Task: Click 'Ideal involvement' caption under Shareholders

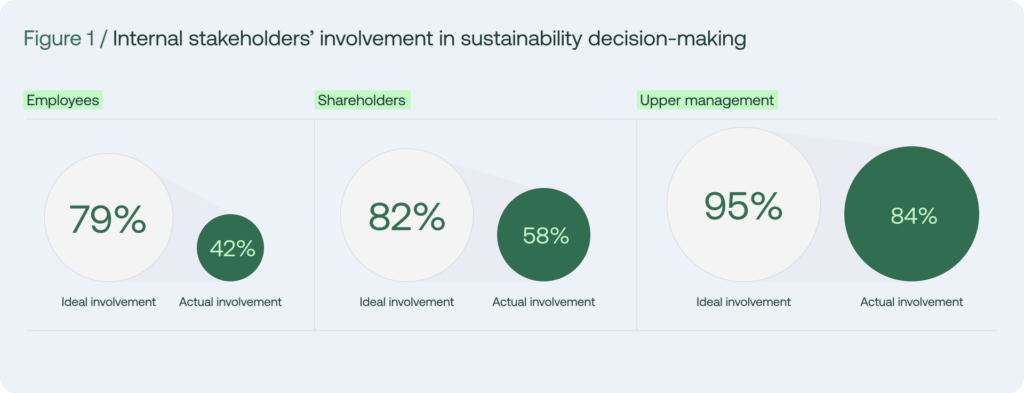Action: click(x=407, y=302)
